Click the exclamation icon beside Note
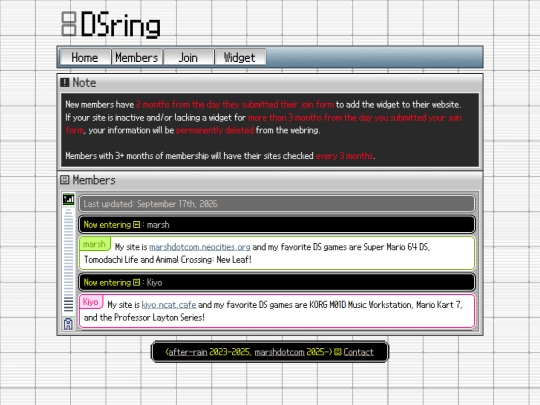540x405 pixels. [x=65, y=83]
